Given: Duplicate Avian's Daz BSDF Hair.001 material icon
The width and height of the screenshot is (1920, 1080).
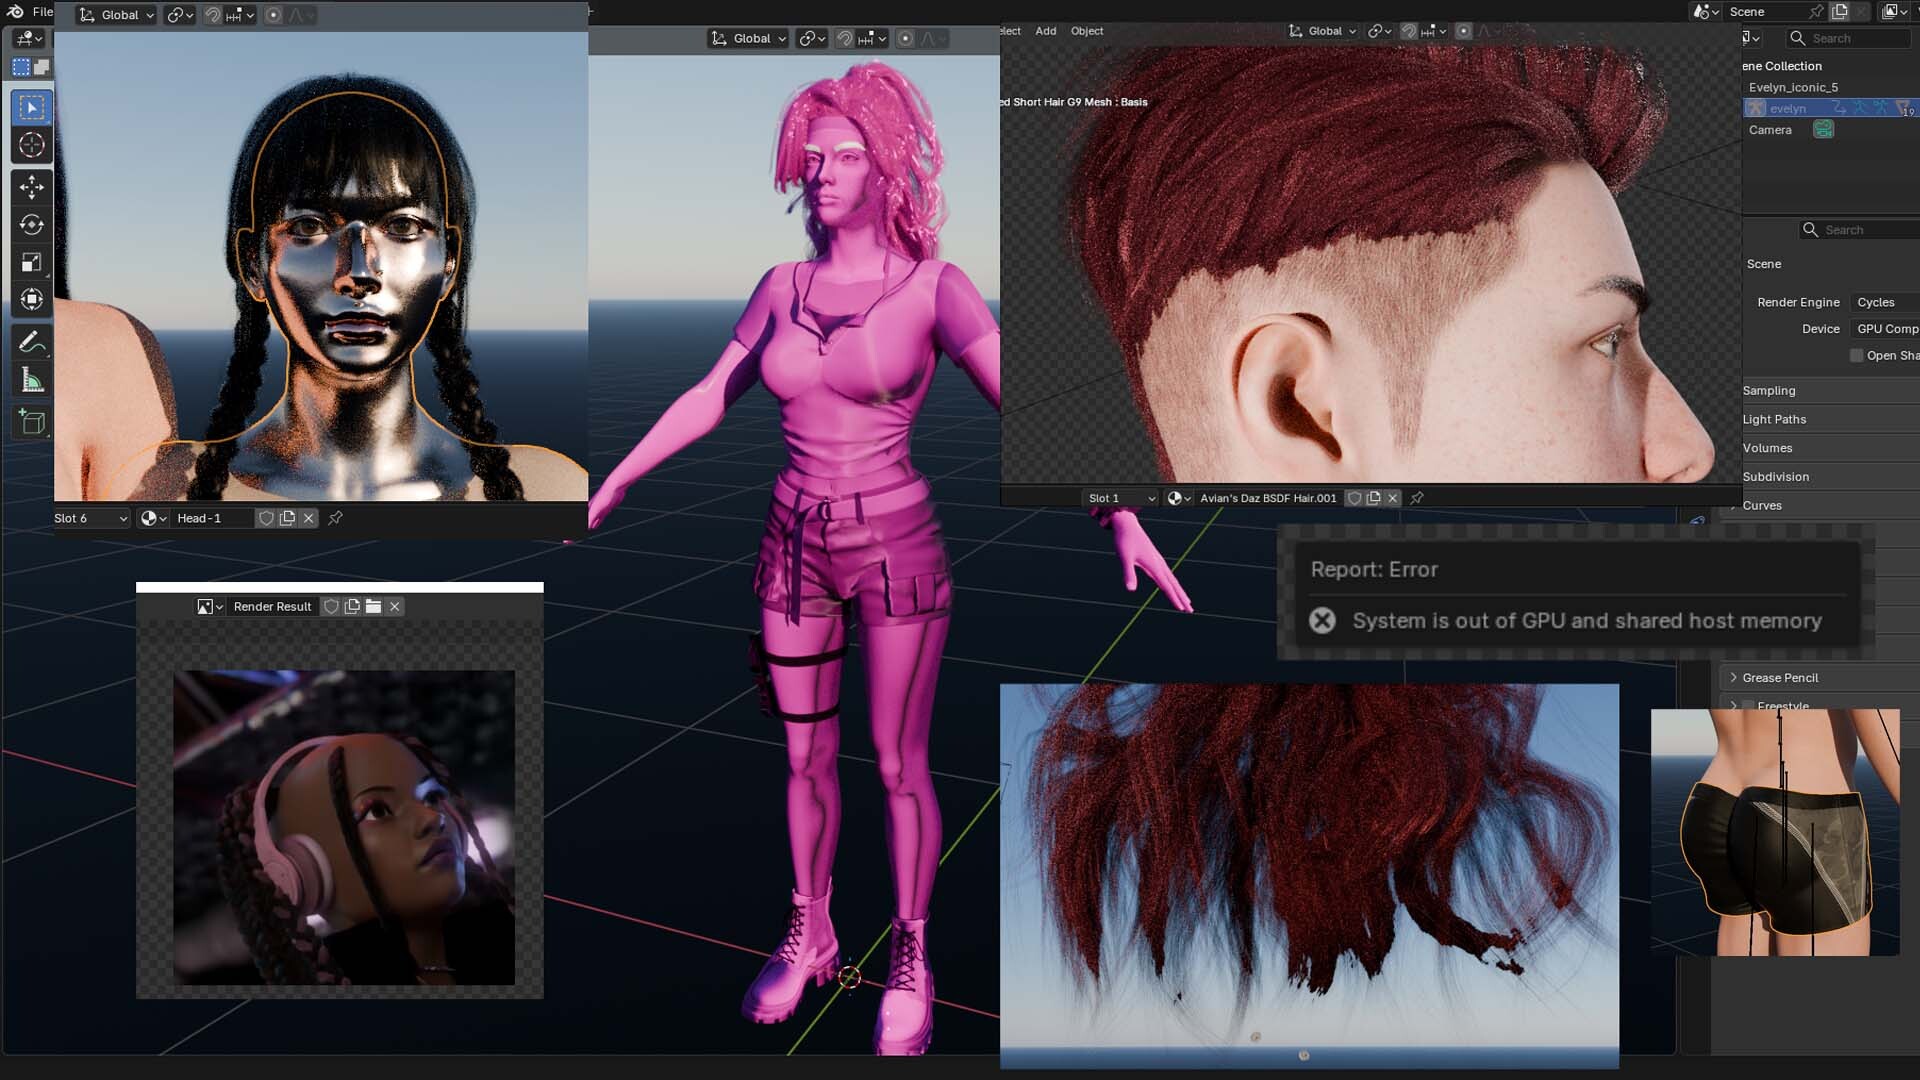Looking at the screenshot, I should coord(1373,498).
